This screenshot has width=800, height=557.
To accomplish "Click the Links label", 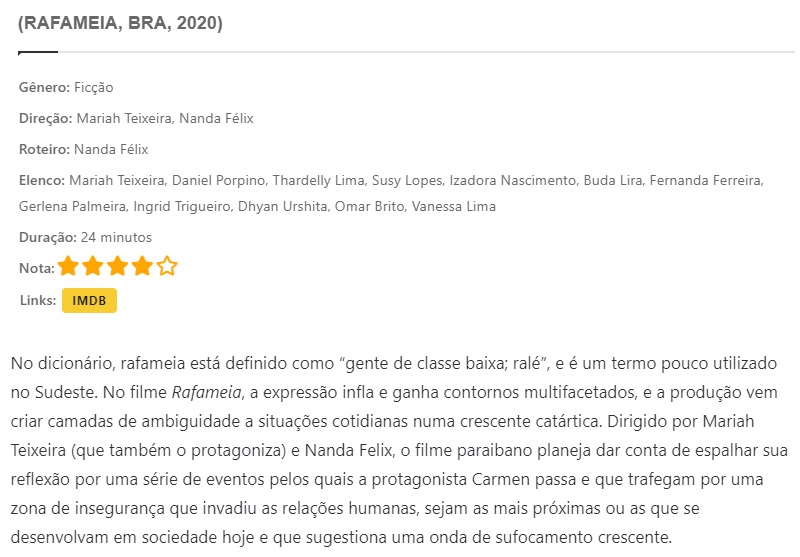I will tap(38, 300).
